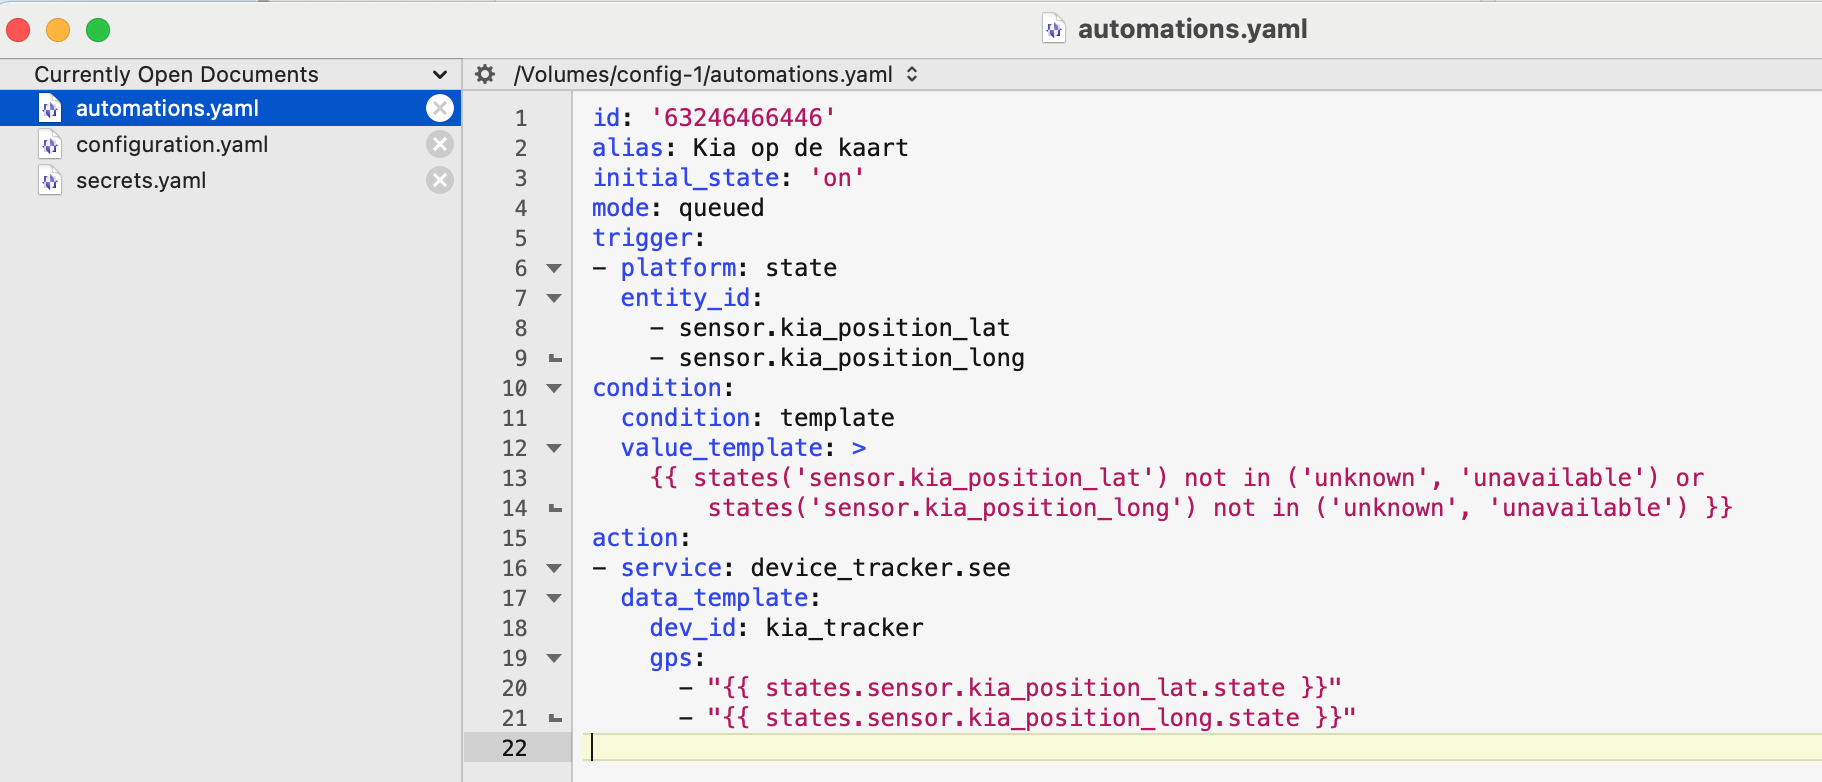Close configuration.yaml in the documents list
Viewport: 1822px width, 782px height.
(x=439, y=144)
